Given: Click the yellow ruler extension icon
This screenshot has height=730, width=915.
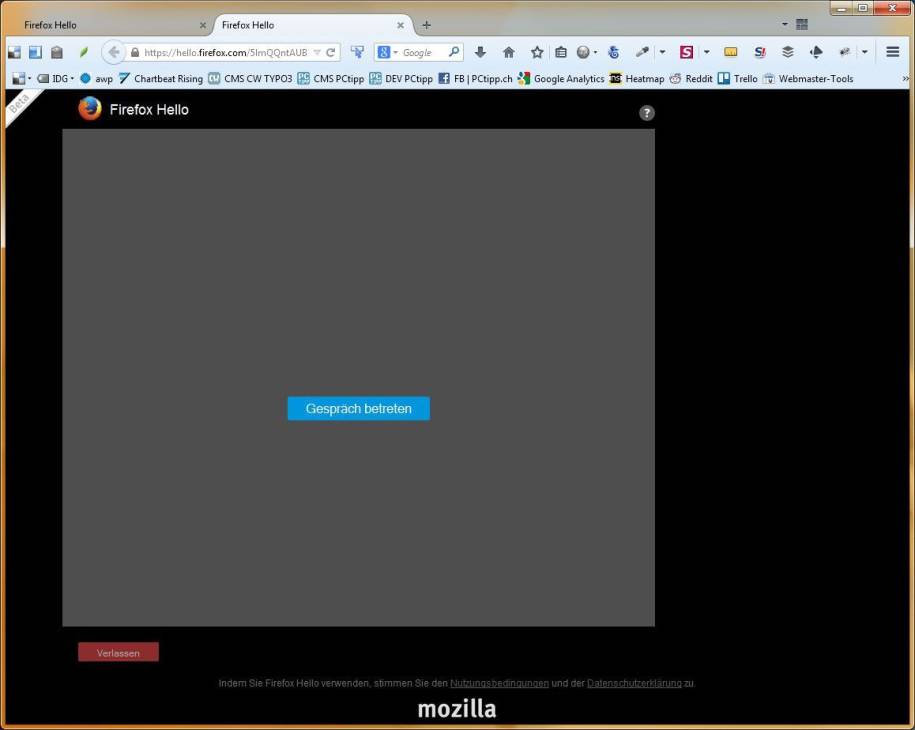Looking at the screenshot, I should pyautogui.click(x=731, y=53).
